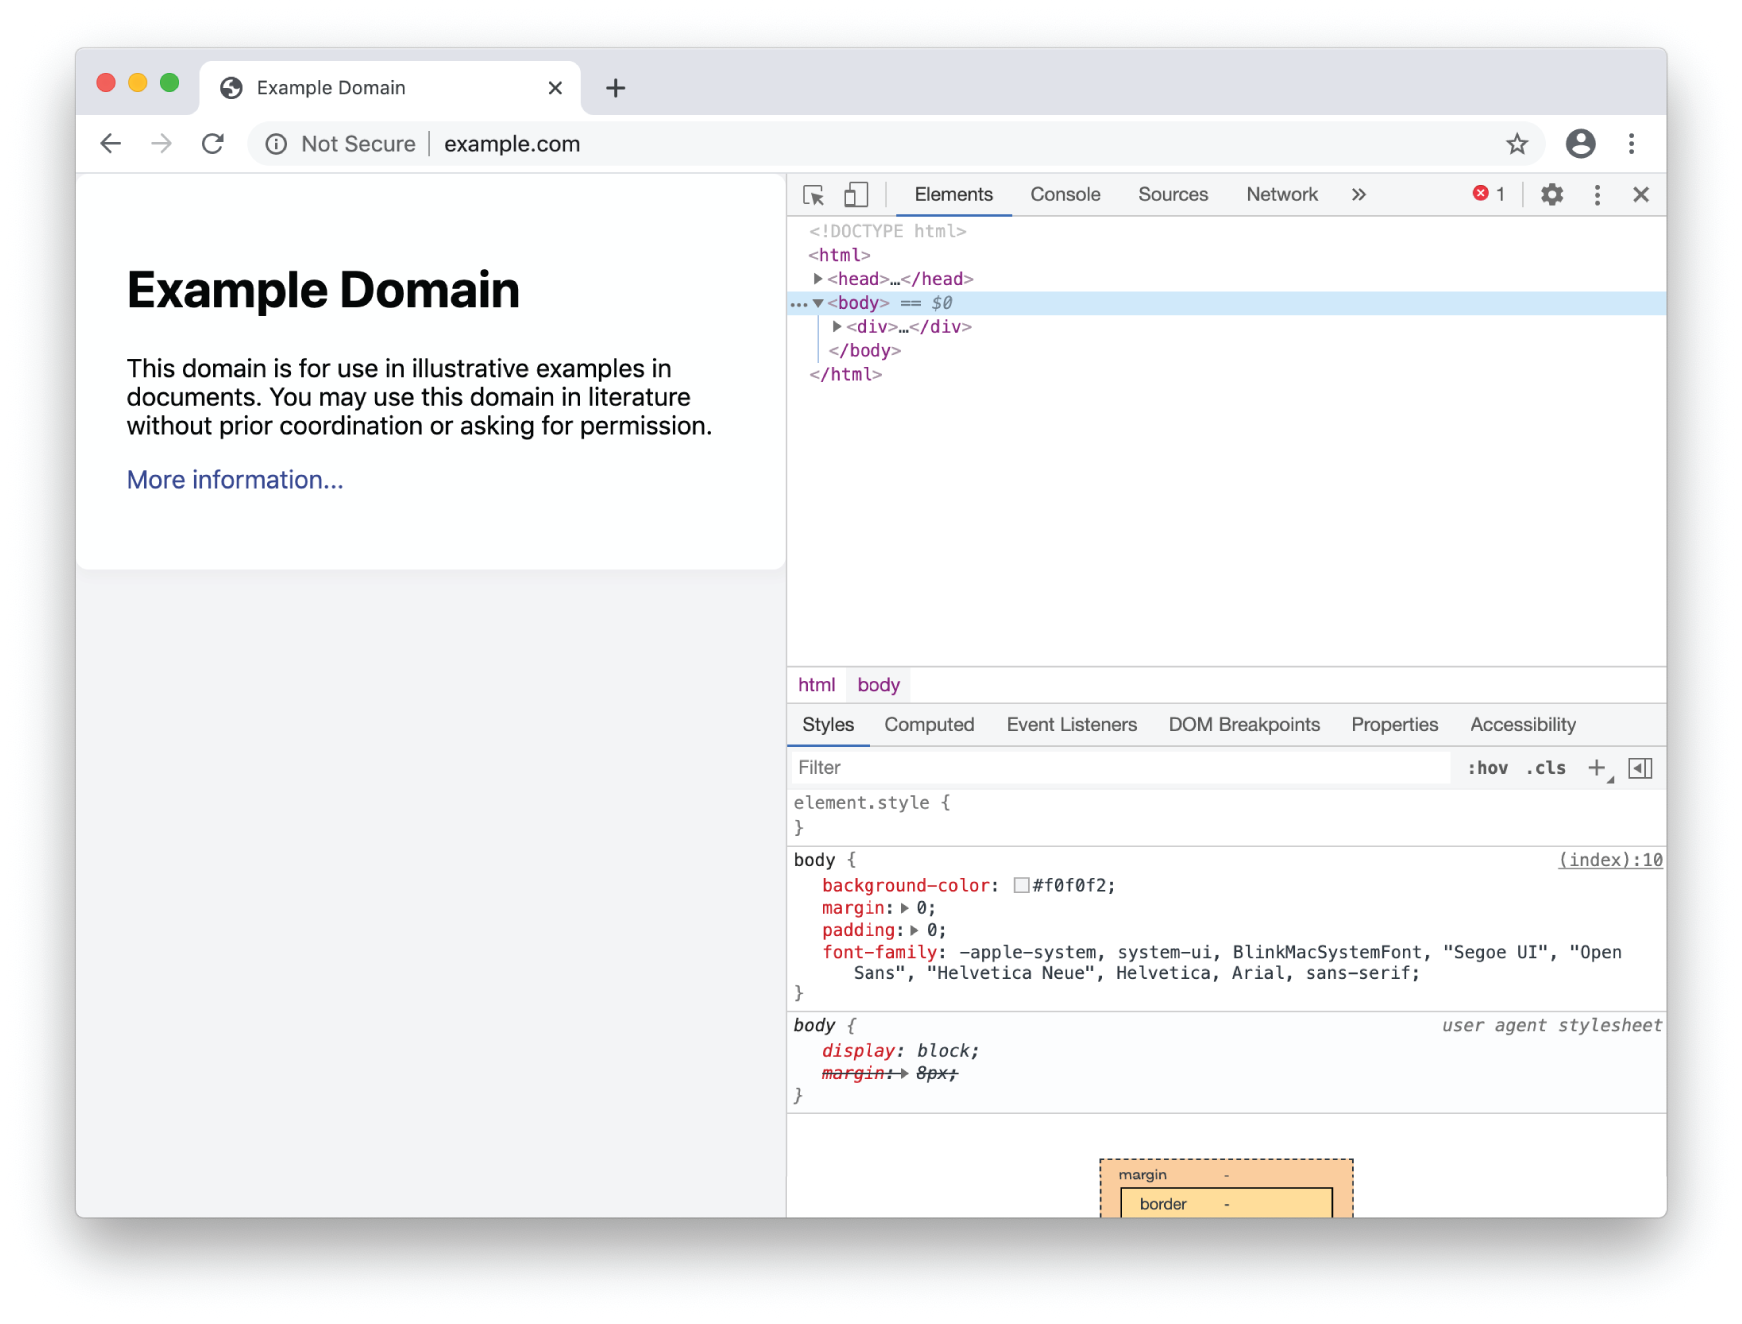1742x1324 pixels.
Task: Bookmark the page with the star icon
Action: [x=1517, y=143]
